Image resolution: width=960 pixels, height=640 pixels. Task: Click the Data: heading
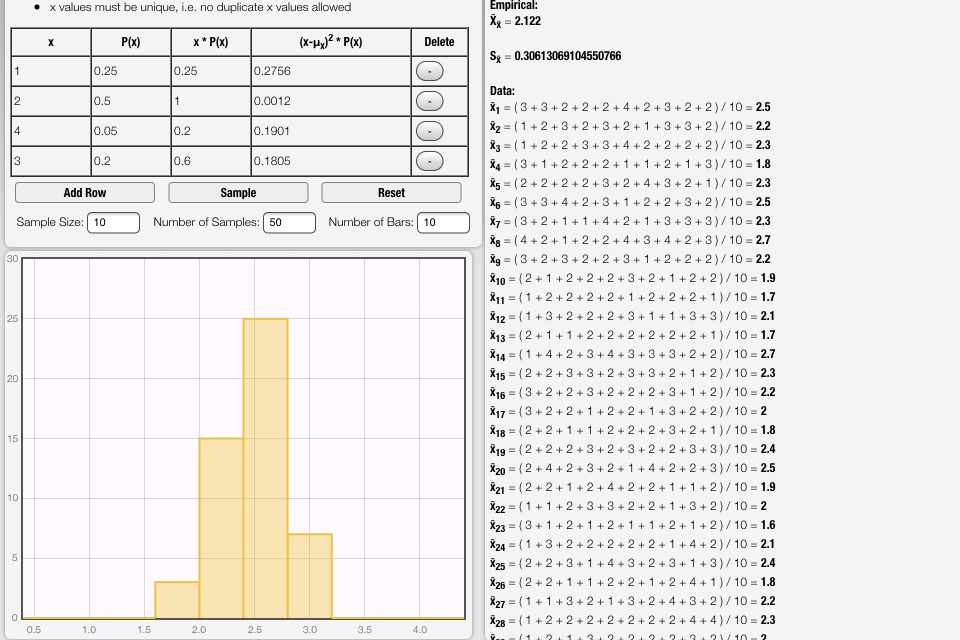pyautogui.click(x=502, y=91)
